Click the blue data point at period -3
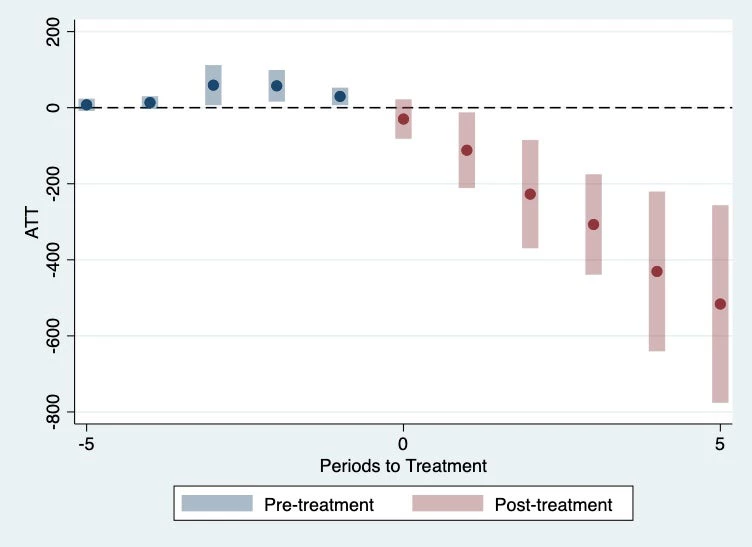 click(213, 85)
